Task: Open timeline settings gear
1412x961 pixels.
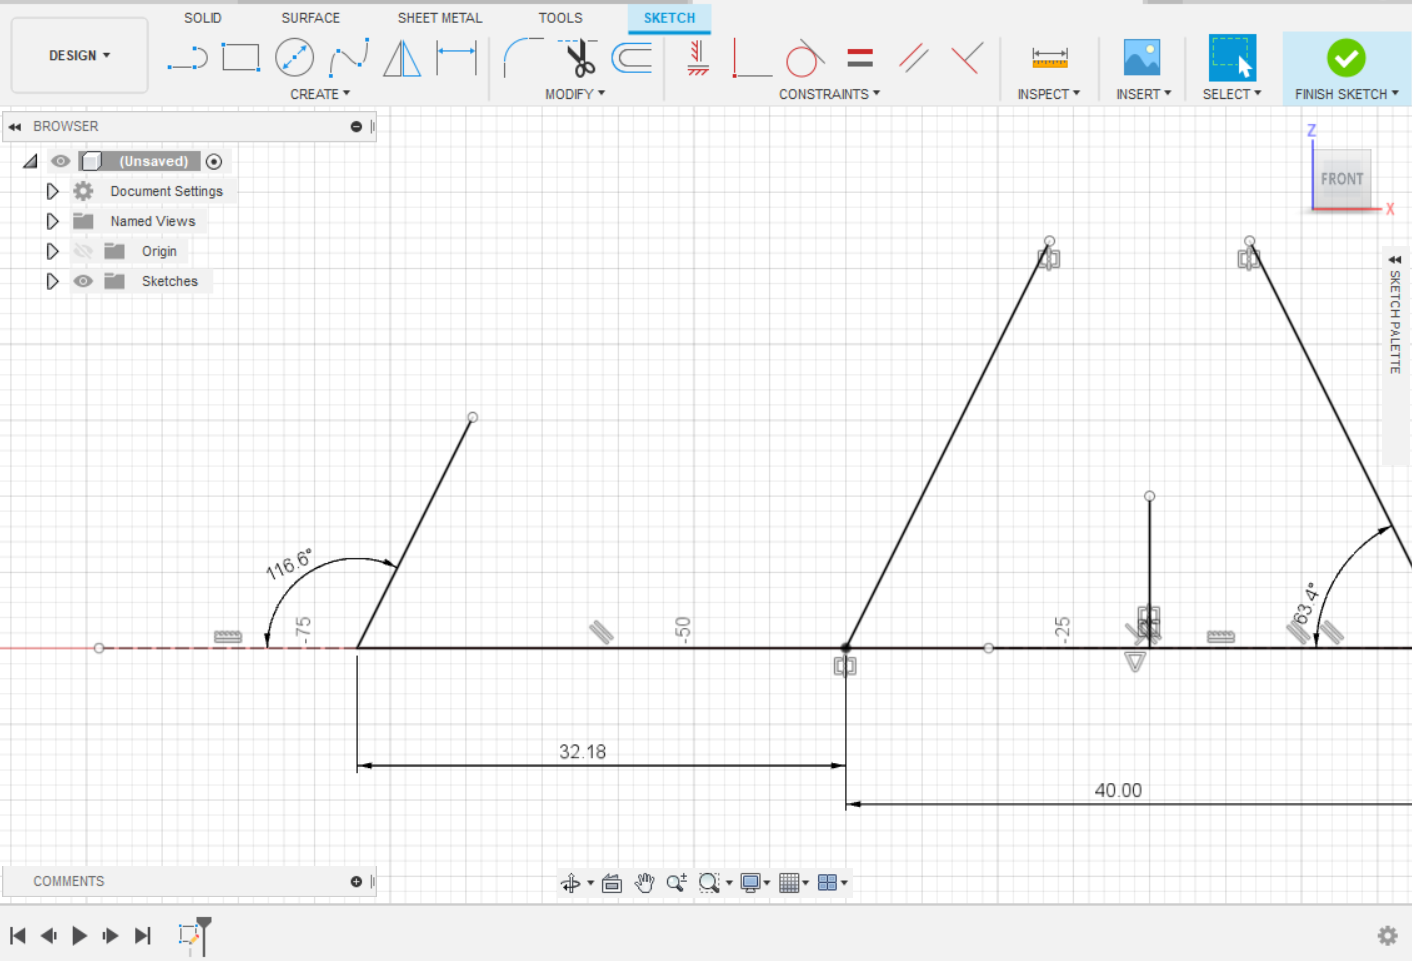Action: point(1387,935)
